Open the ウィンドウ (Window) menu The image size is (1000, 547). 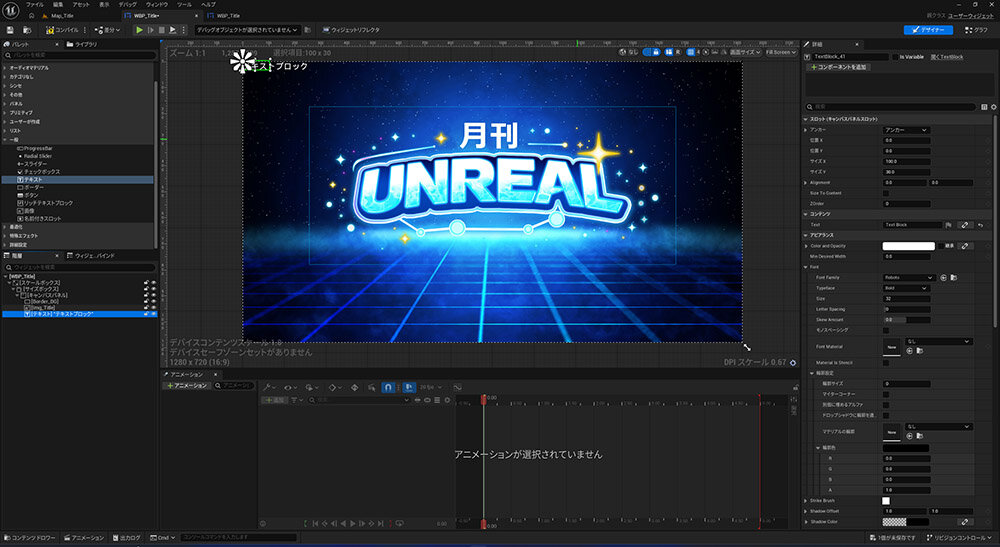157,5
